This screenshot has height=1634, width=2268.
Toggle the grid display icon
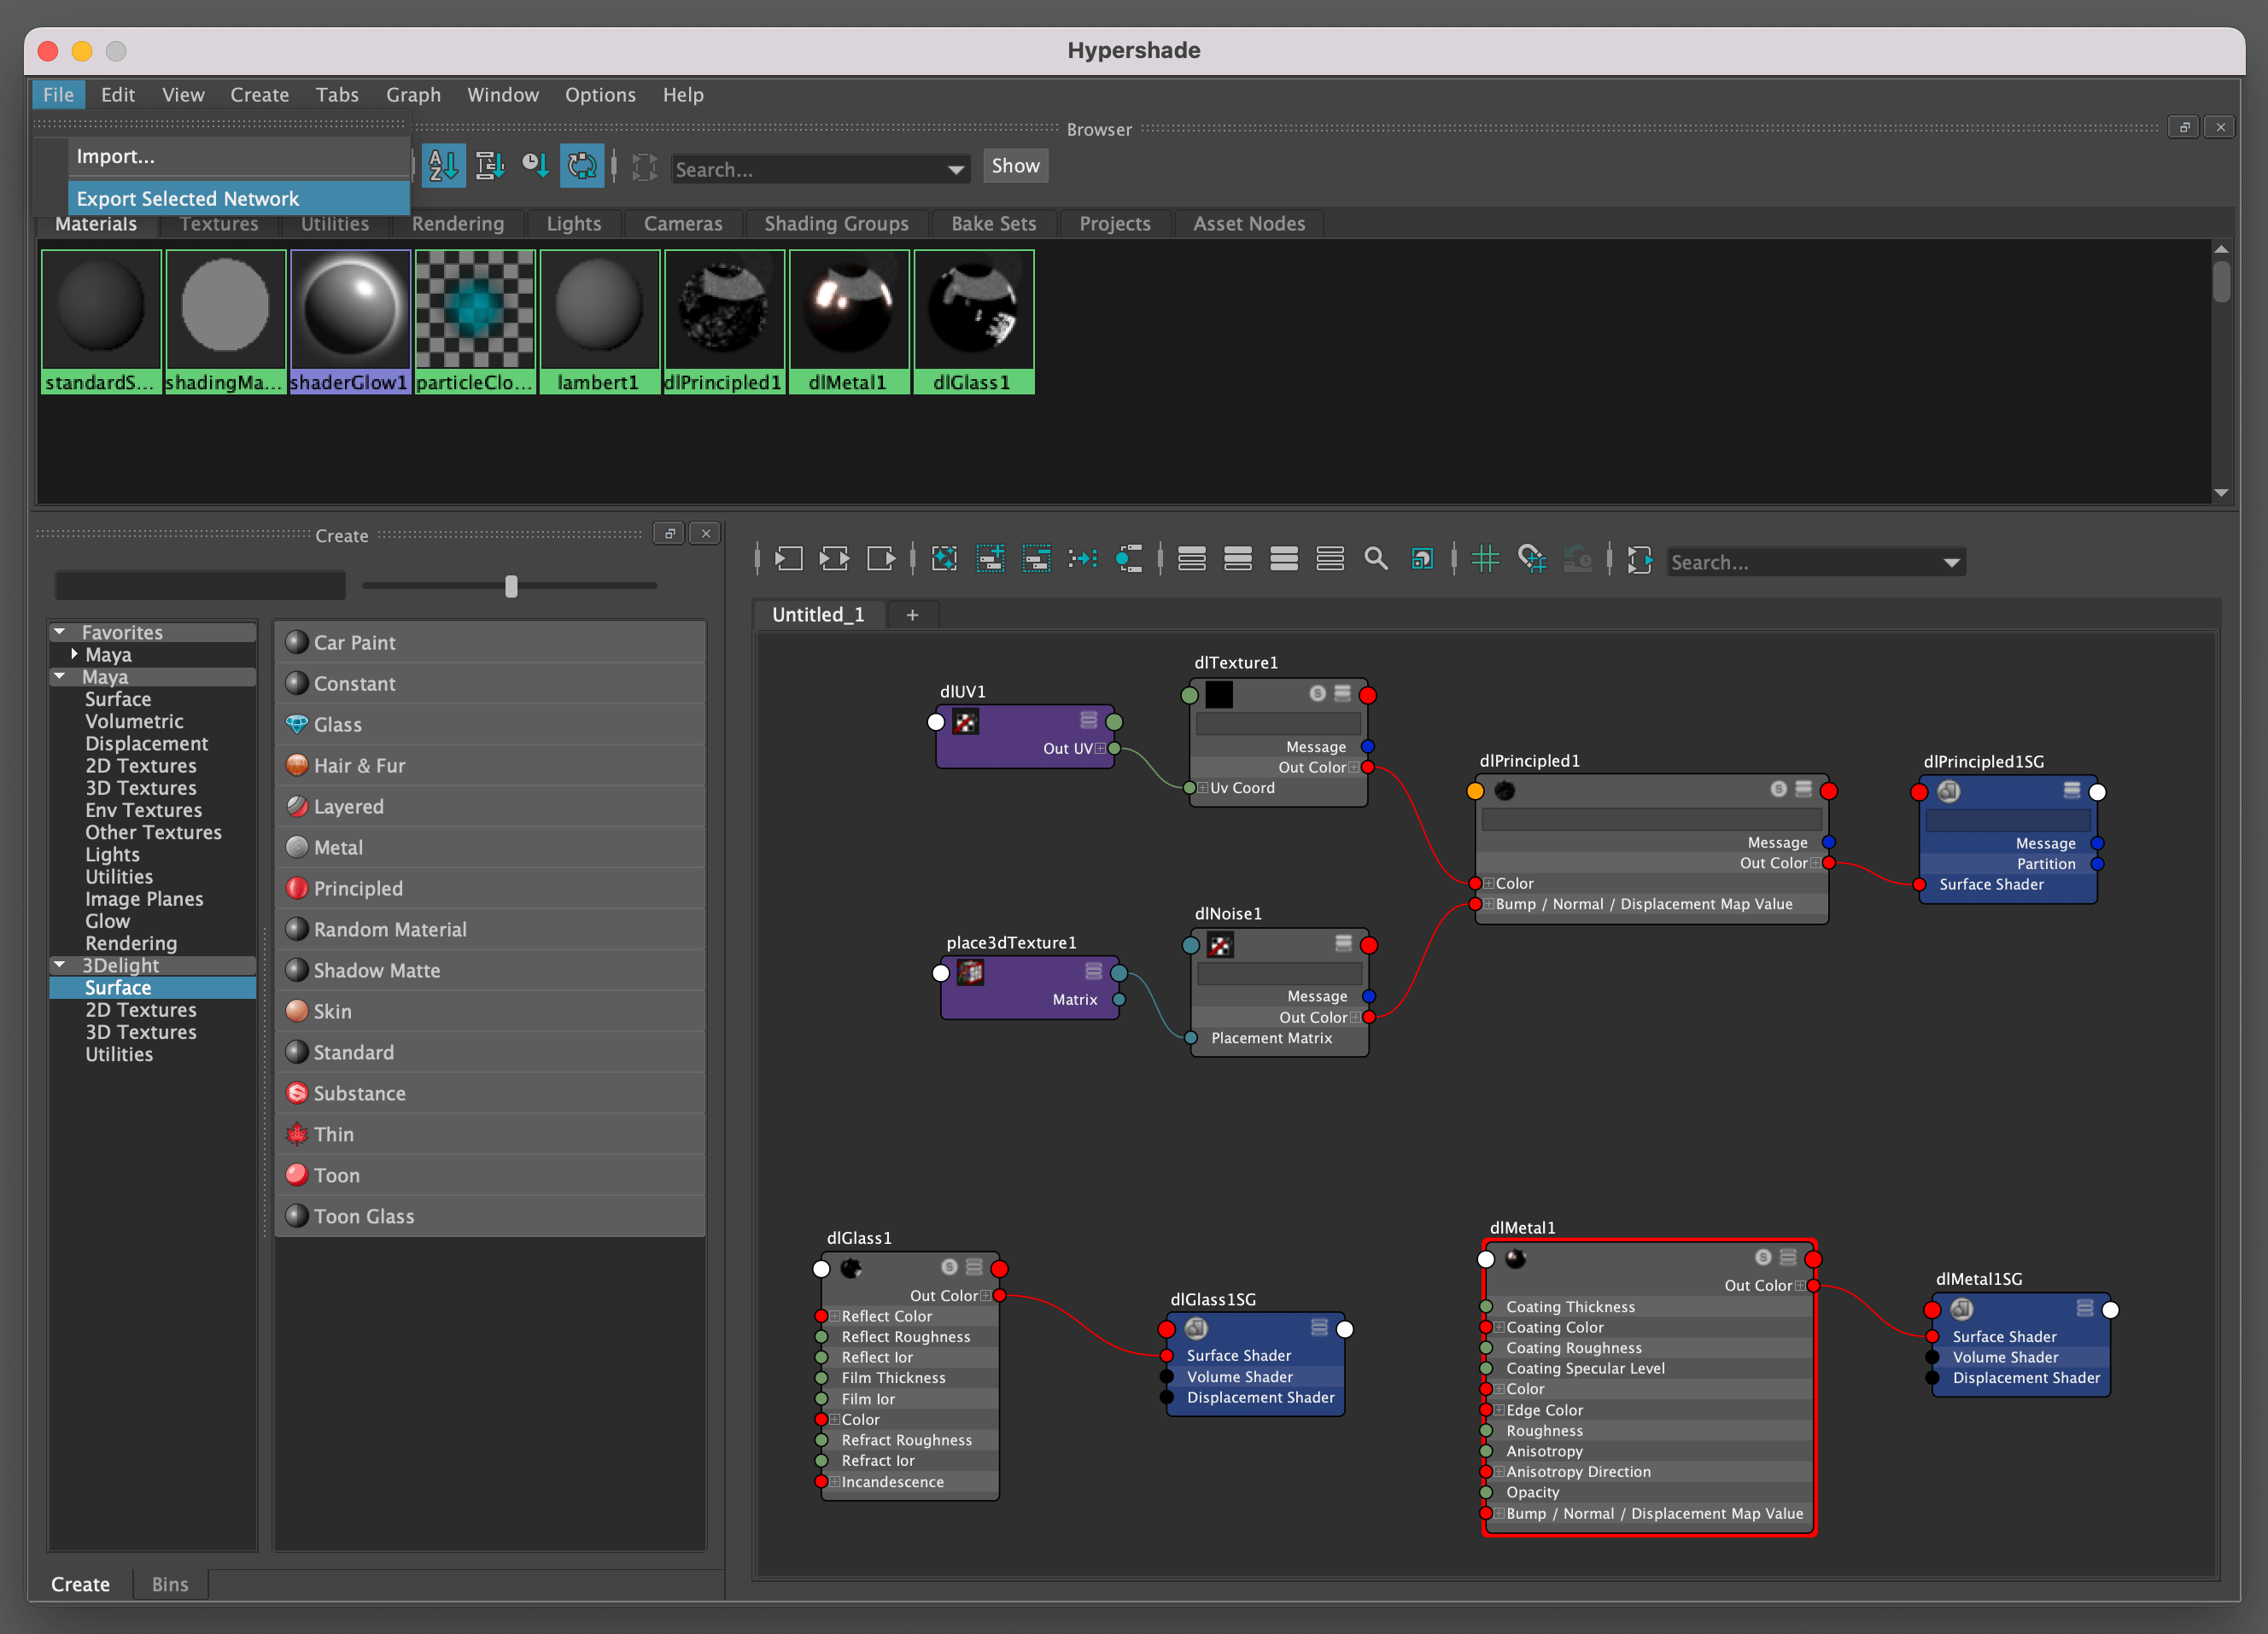coord(1485,559)
